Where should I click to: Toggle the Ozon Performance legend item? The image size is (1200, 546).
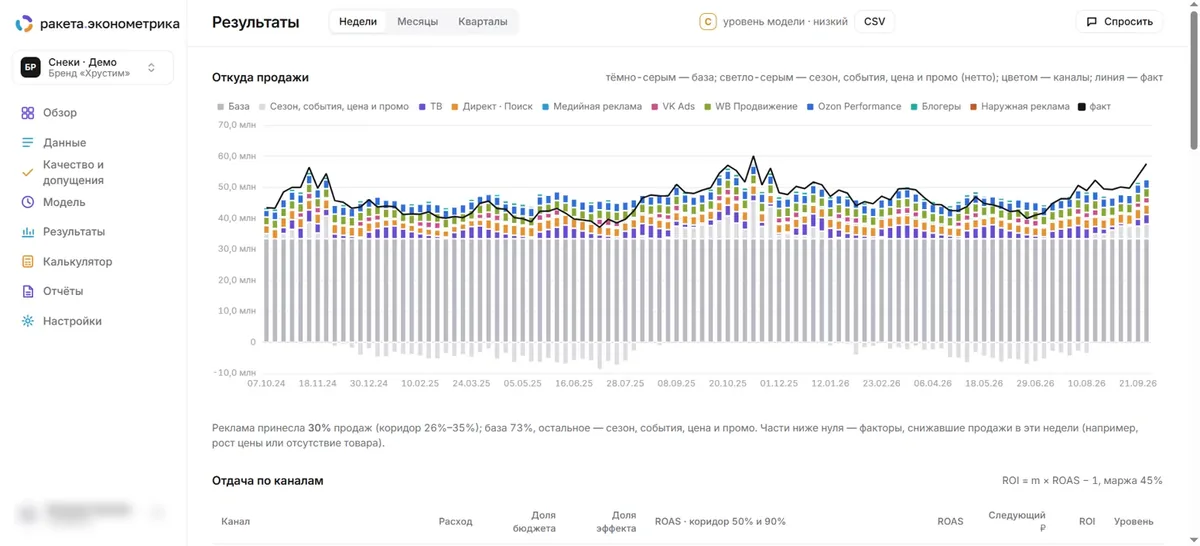coord(853,107)
